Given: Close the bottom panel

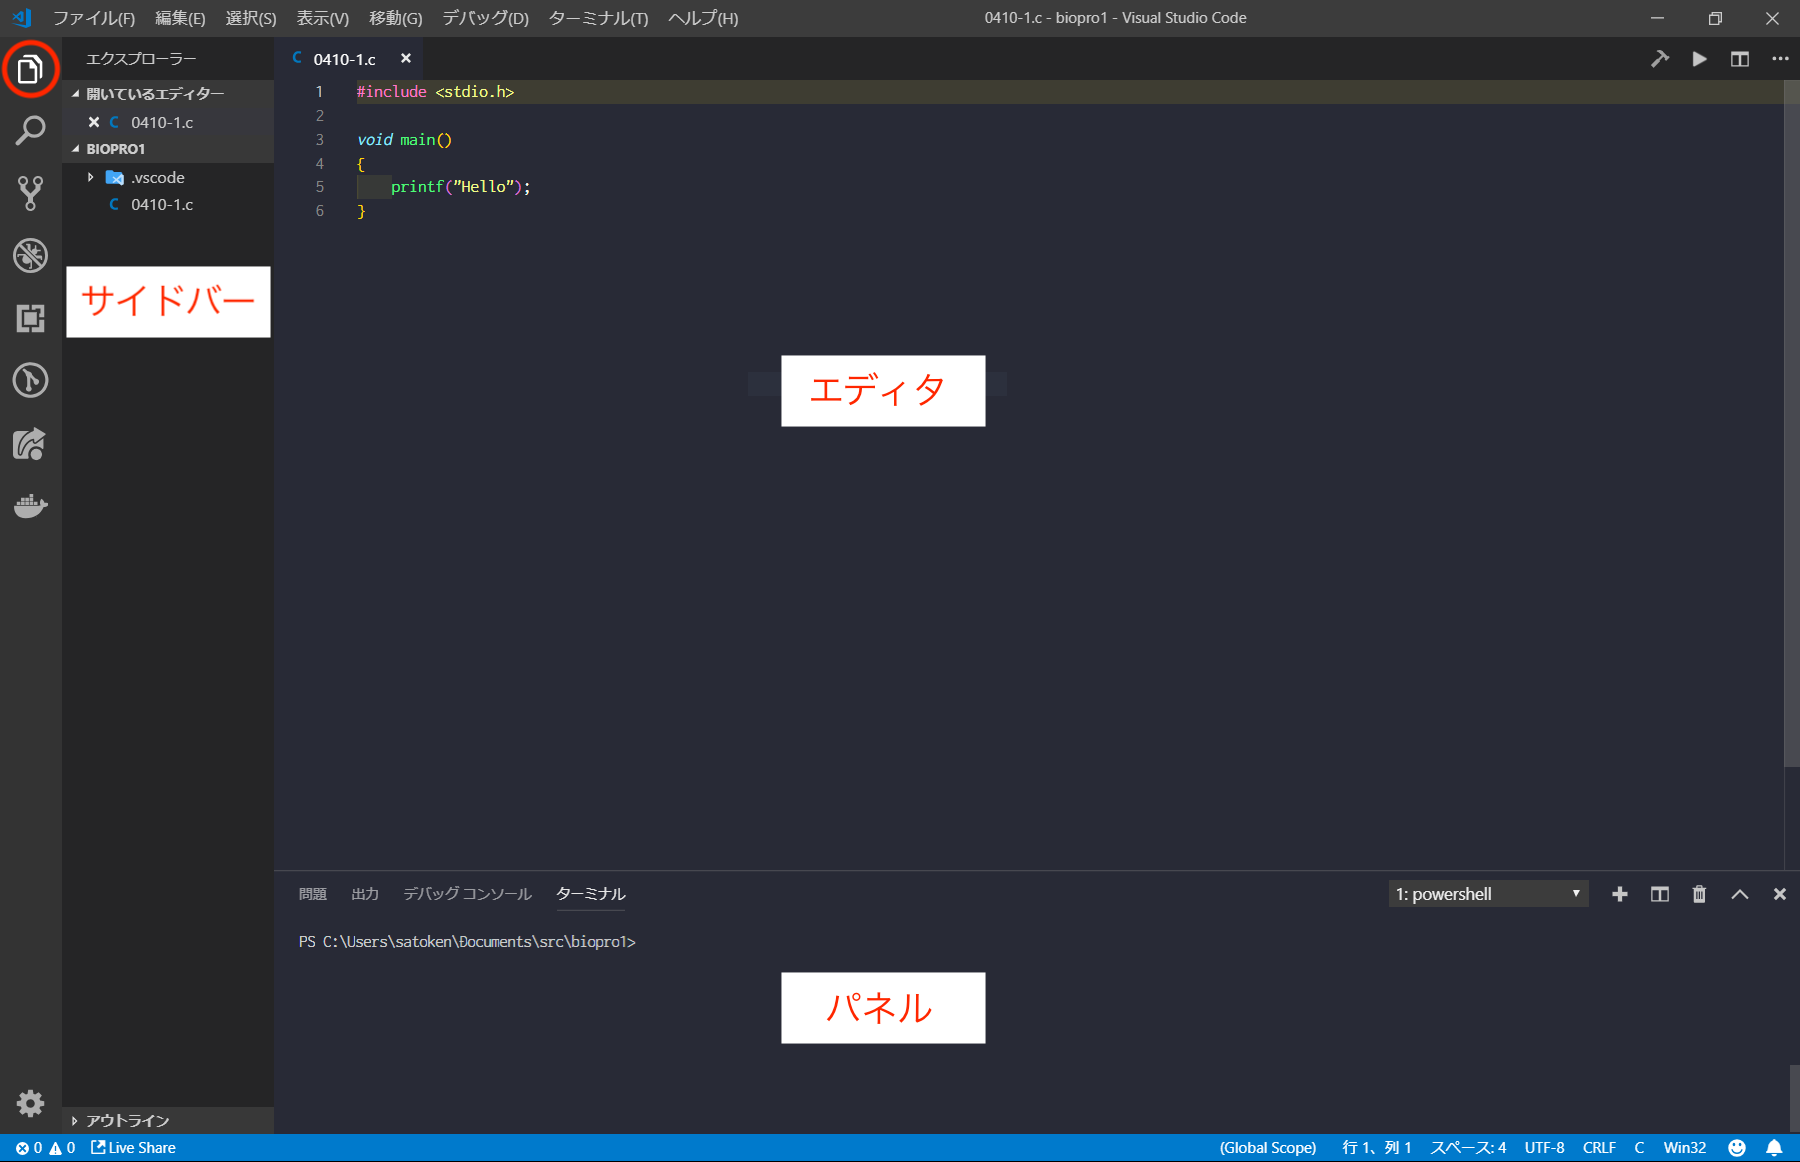Looking at the screenshot, I should (1780, 894).
